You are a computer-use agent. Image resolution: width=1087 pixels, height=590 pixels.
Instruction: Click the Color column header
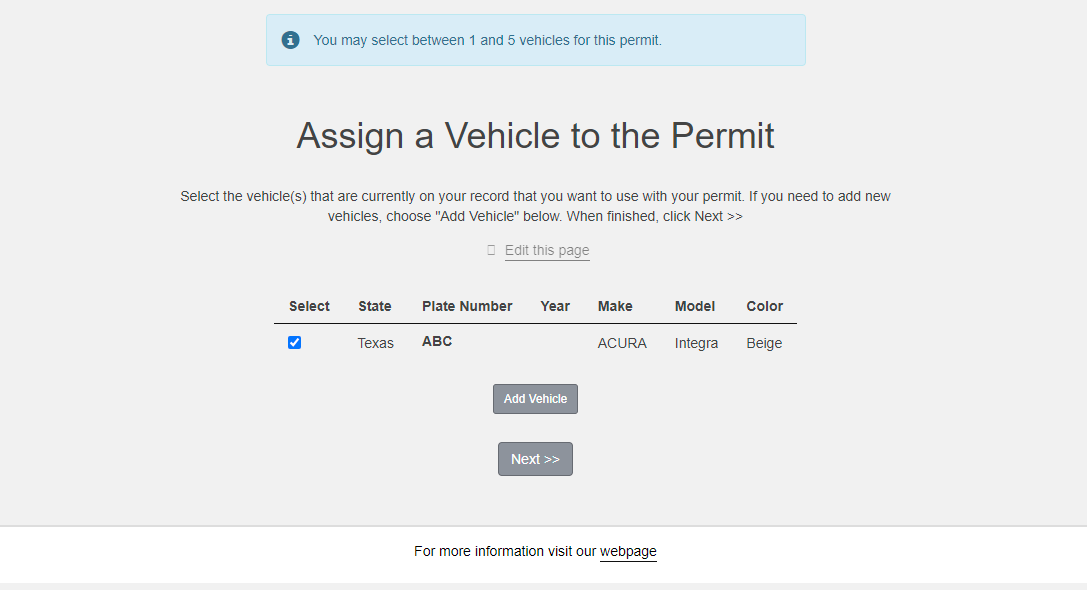[x=765, y=306]
